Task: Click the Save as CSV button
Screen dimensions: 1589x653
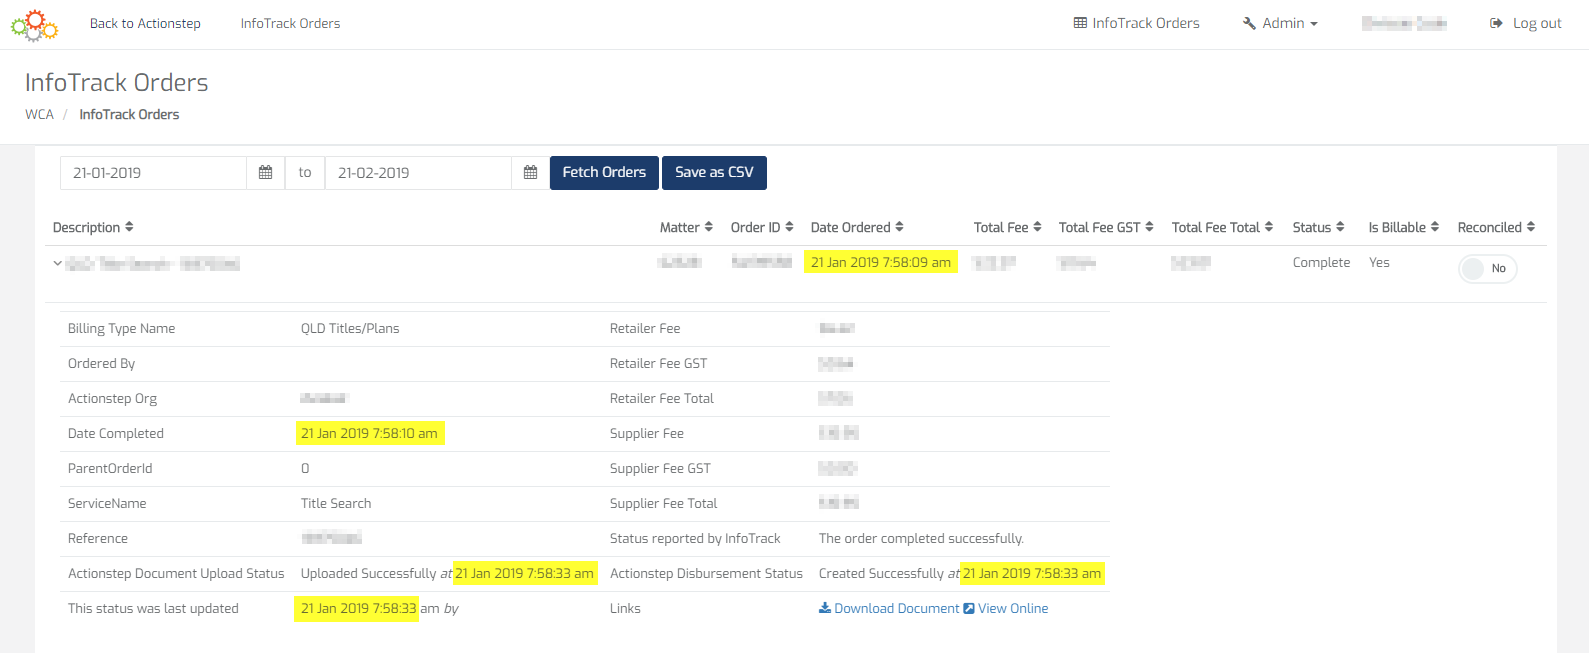Action: pyautogui.click(x=714, y=172)
